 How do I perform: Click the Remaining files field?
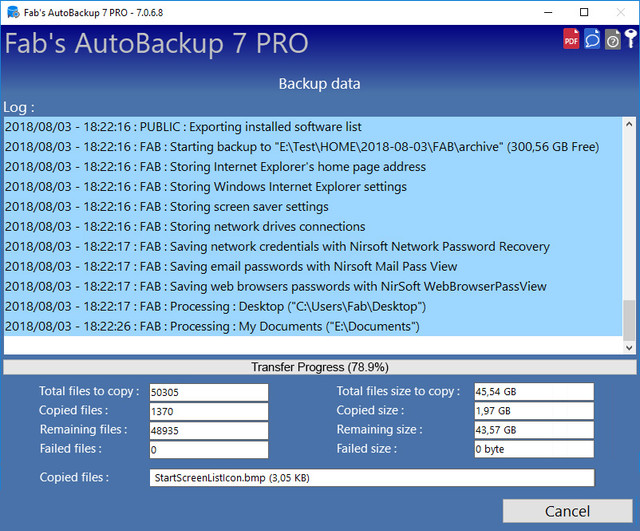pyautogui.click(x=209, y=431)
